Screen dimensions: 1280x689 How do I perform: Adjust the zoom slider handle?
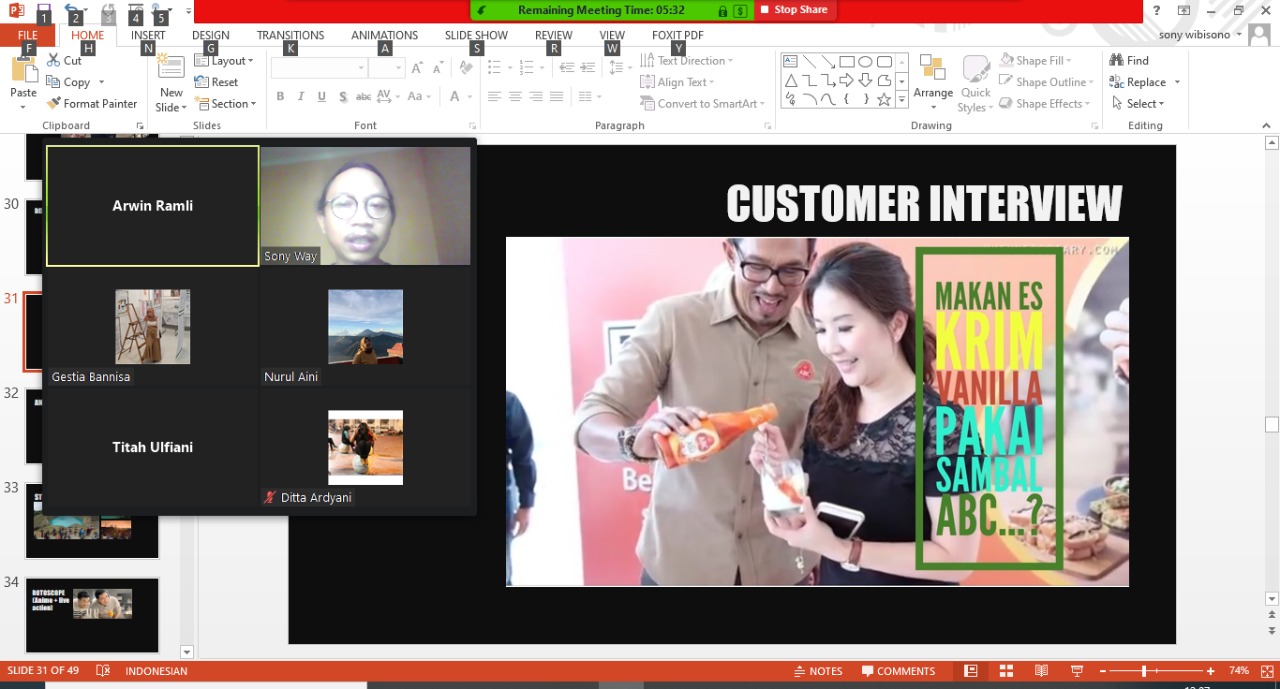click(x=1144, y=671)
